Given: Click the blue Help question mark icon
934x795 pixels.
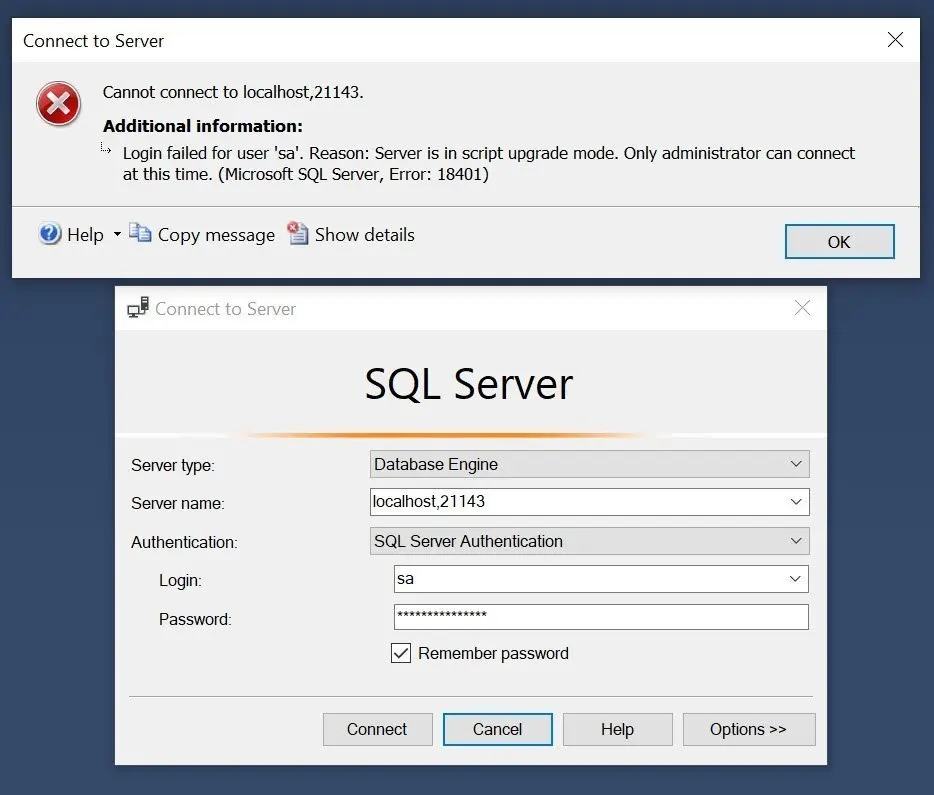Looking at the screenshot, I should 49,233.
